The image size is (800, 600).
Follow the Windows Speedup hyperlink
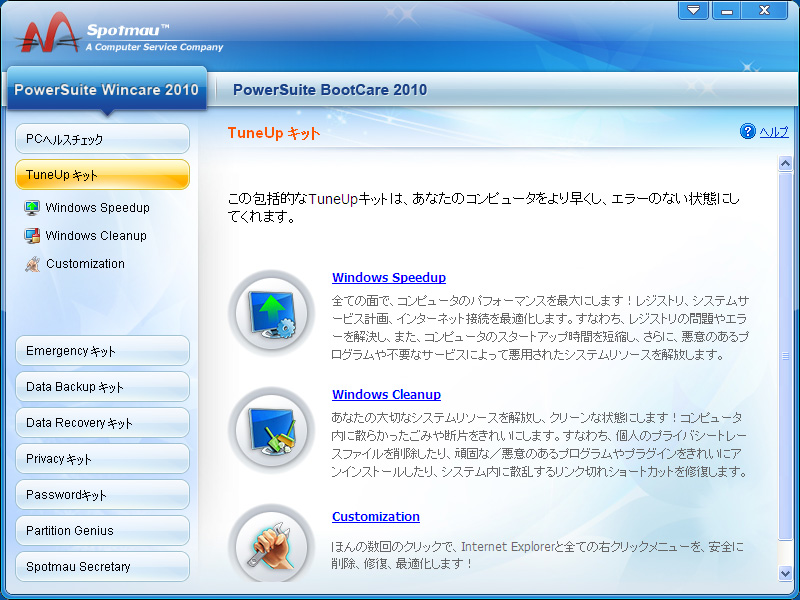coord(389,278)
